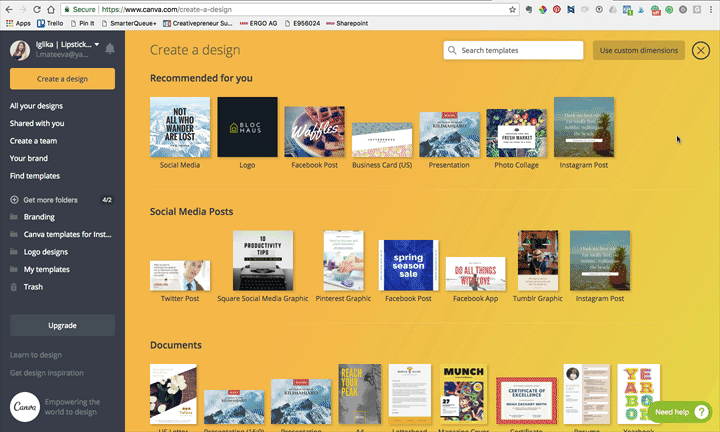Select the MUNCH Magazine Cover thumbnail
Screen dimensions: 720x432
[463, 394]
